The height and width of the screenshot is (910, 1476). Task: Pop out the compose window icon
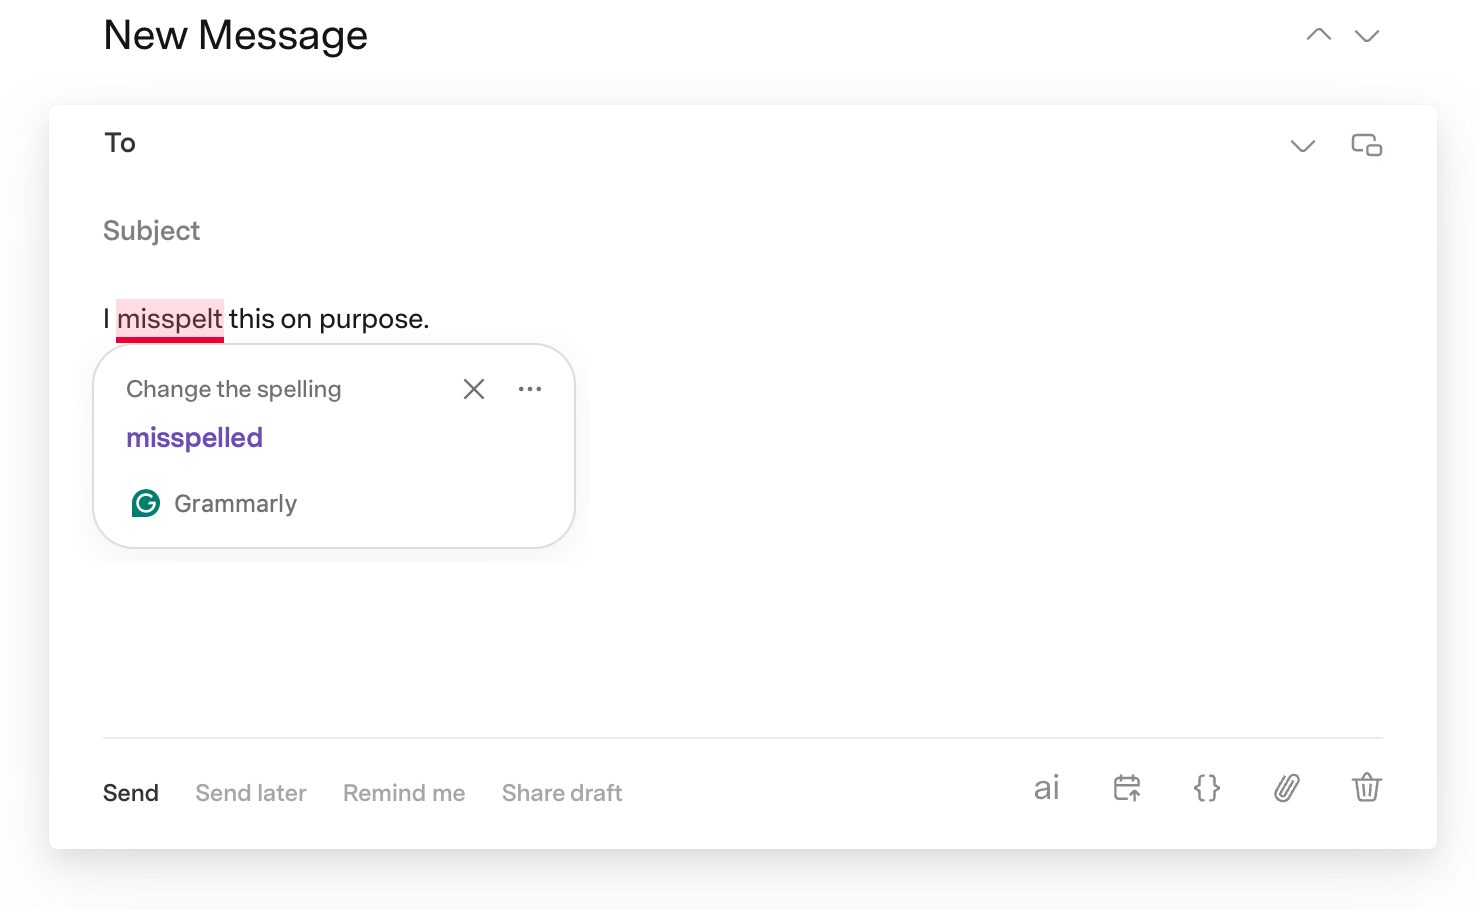pos(1367,145)
